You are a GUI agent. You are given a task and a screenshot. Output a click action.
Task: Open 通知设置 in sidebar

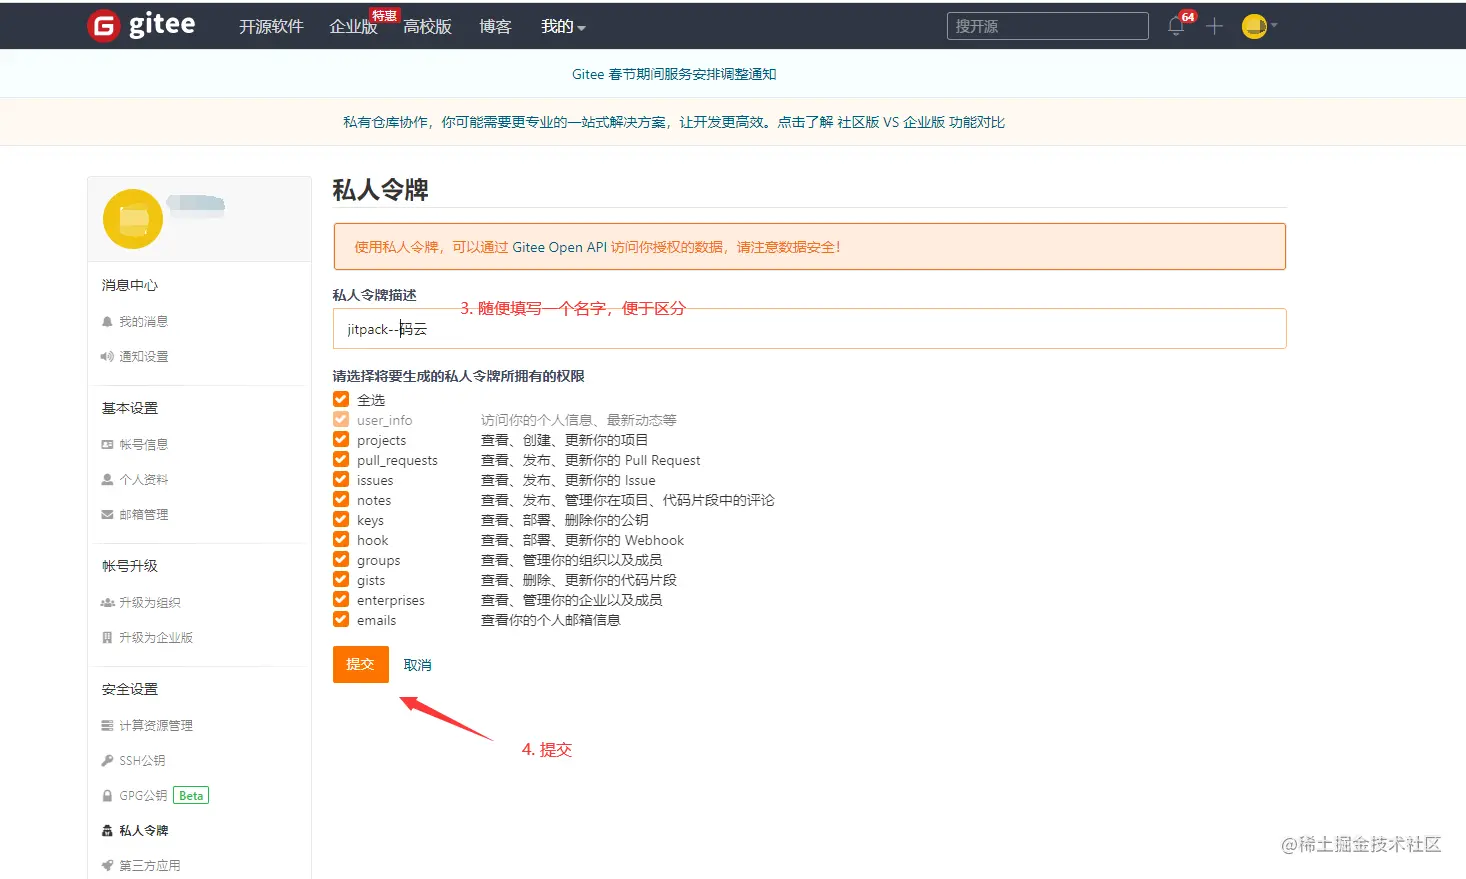(x=144, y=357)
